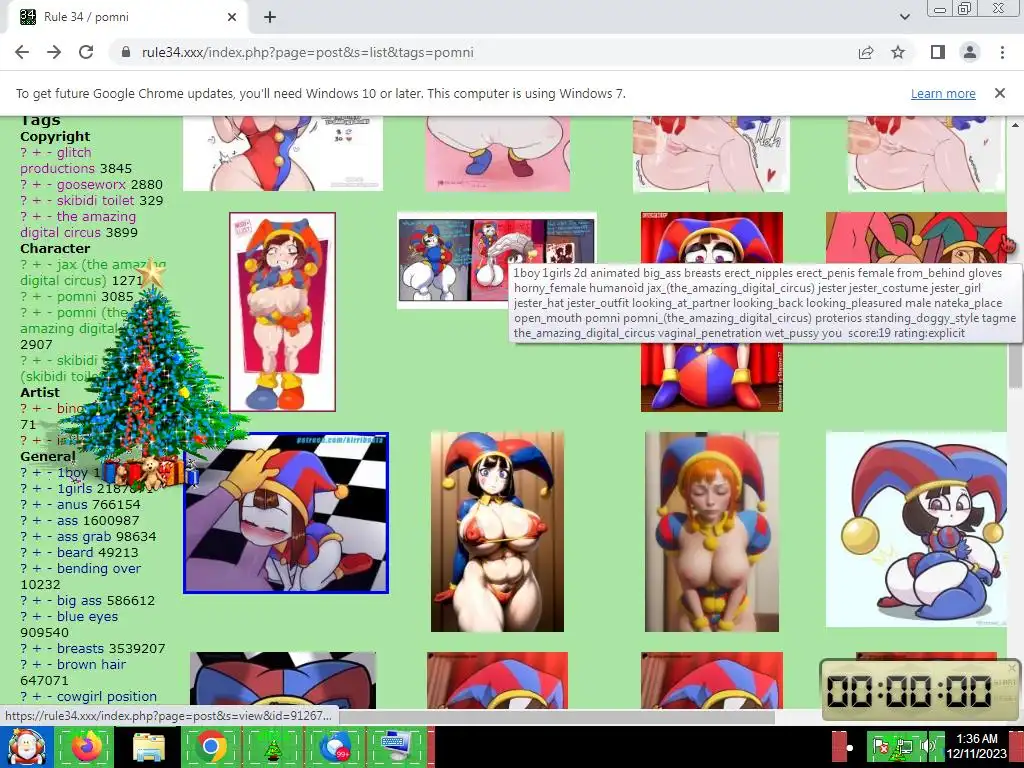Viewport: 1024px width, 768px height.
Task: Click '+' next to brown hair tag
Action: 37,664
